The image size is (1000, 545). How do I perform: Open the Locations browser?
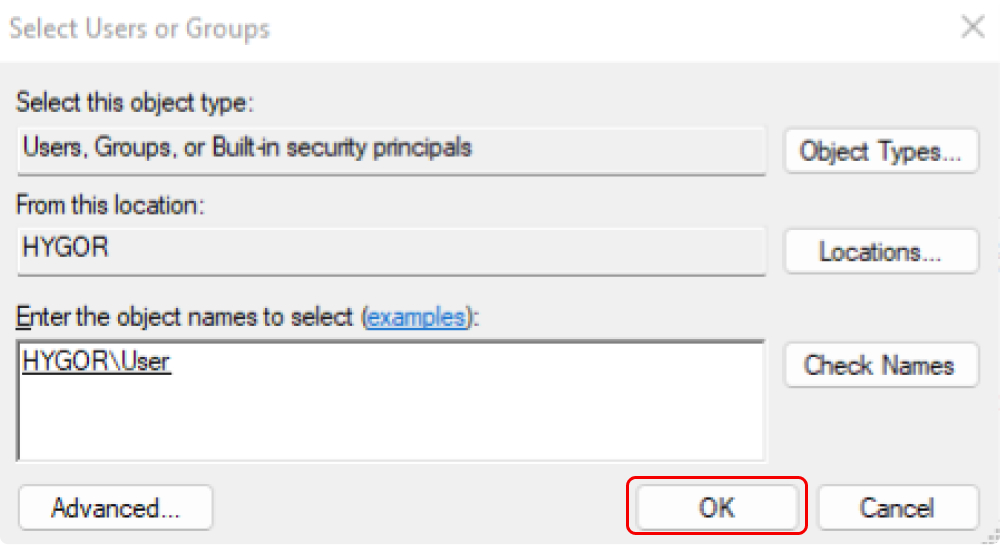[x=880, y=252]
